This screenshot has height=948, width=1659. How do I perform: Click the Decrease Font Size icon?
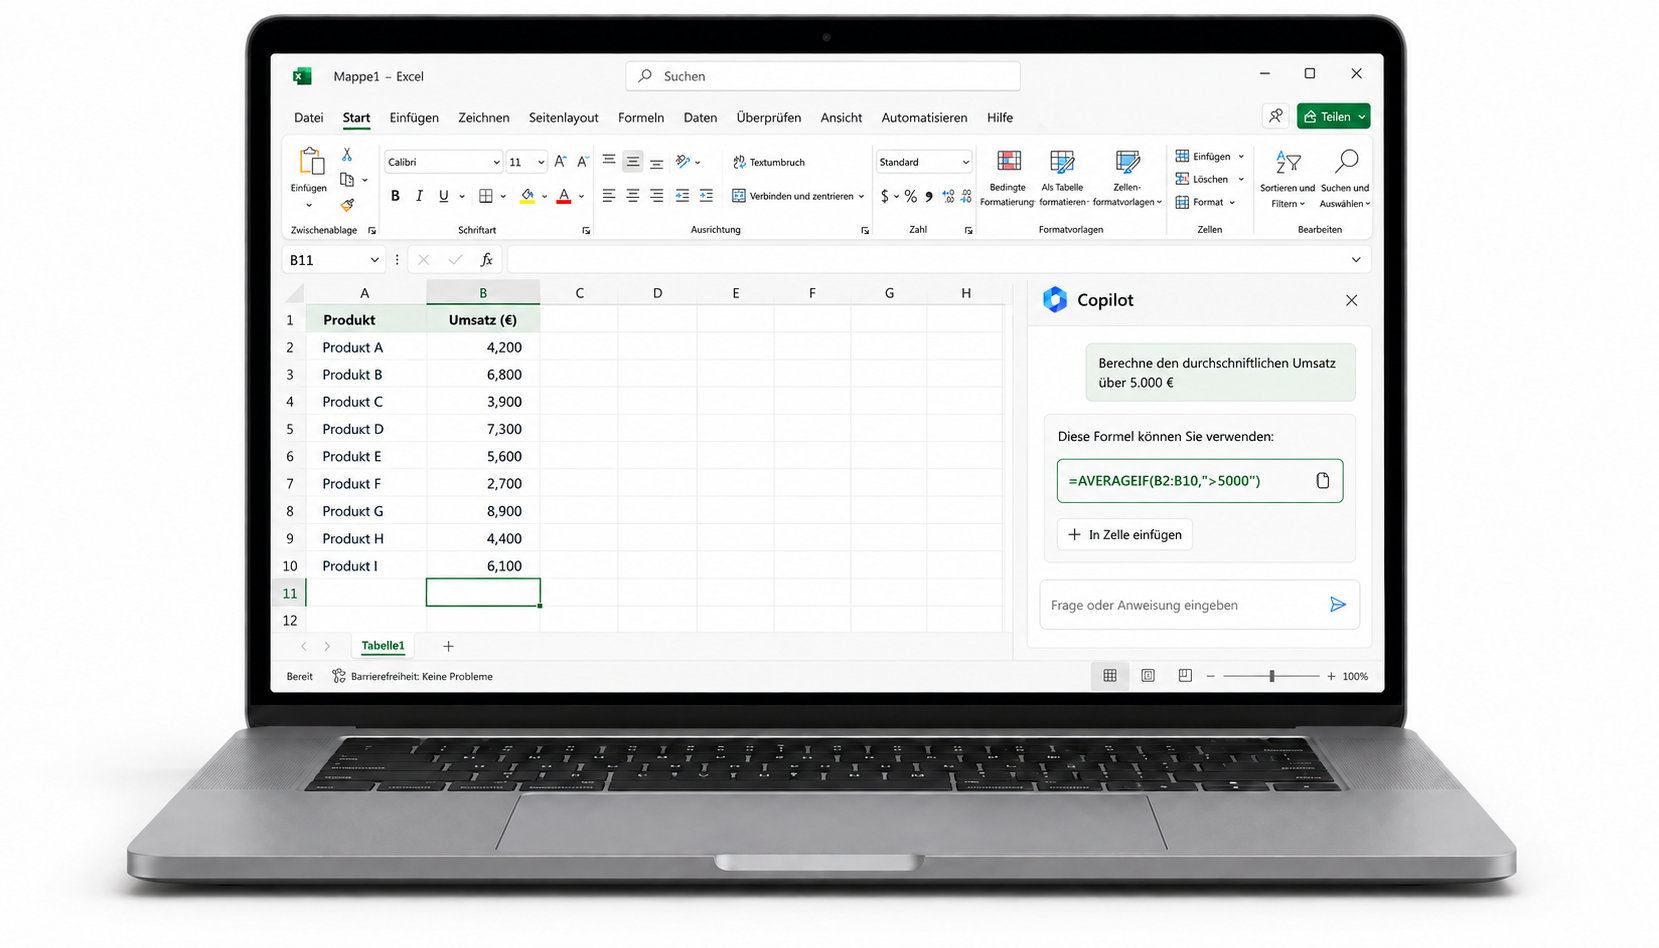coord(583,161)
